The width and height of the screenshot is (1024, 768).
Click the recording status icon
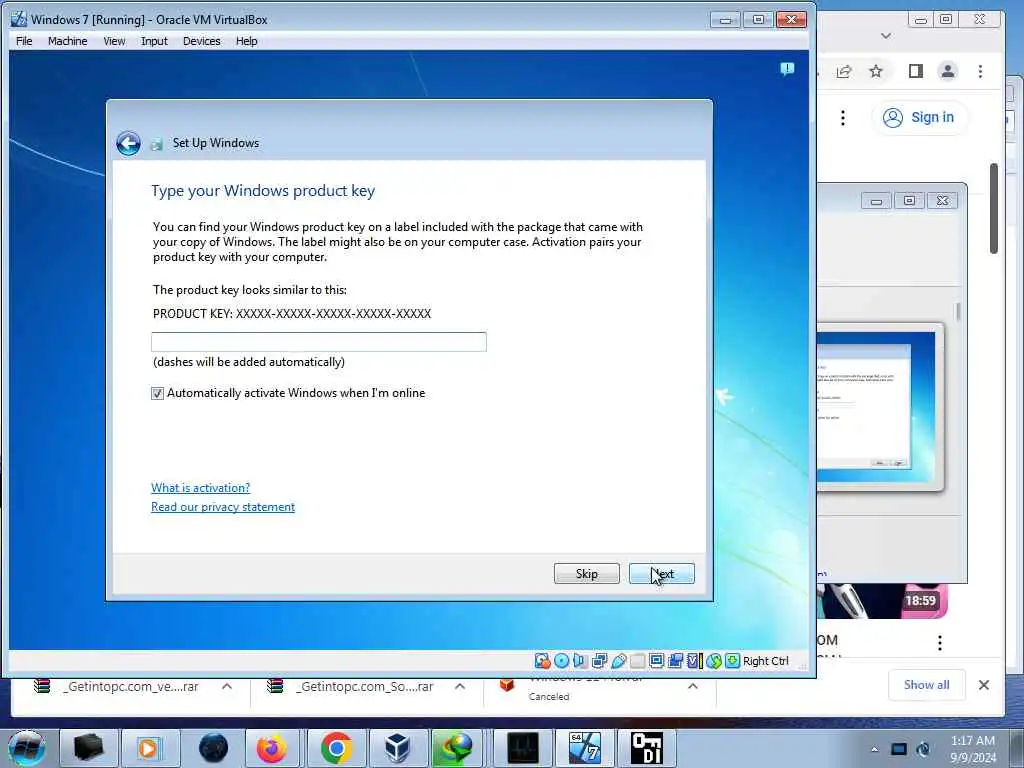point(675,661)
